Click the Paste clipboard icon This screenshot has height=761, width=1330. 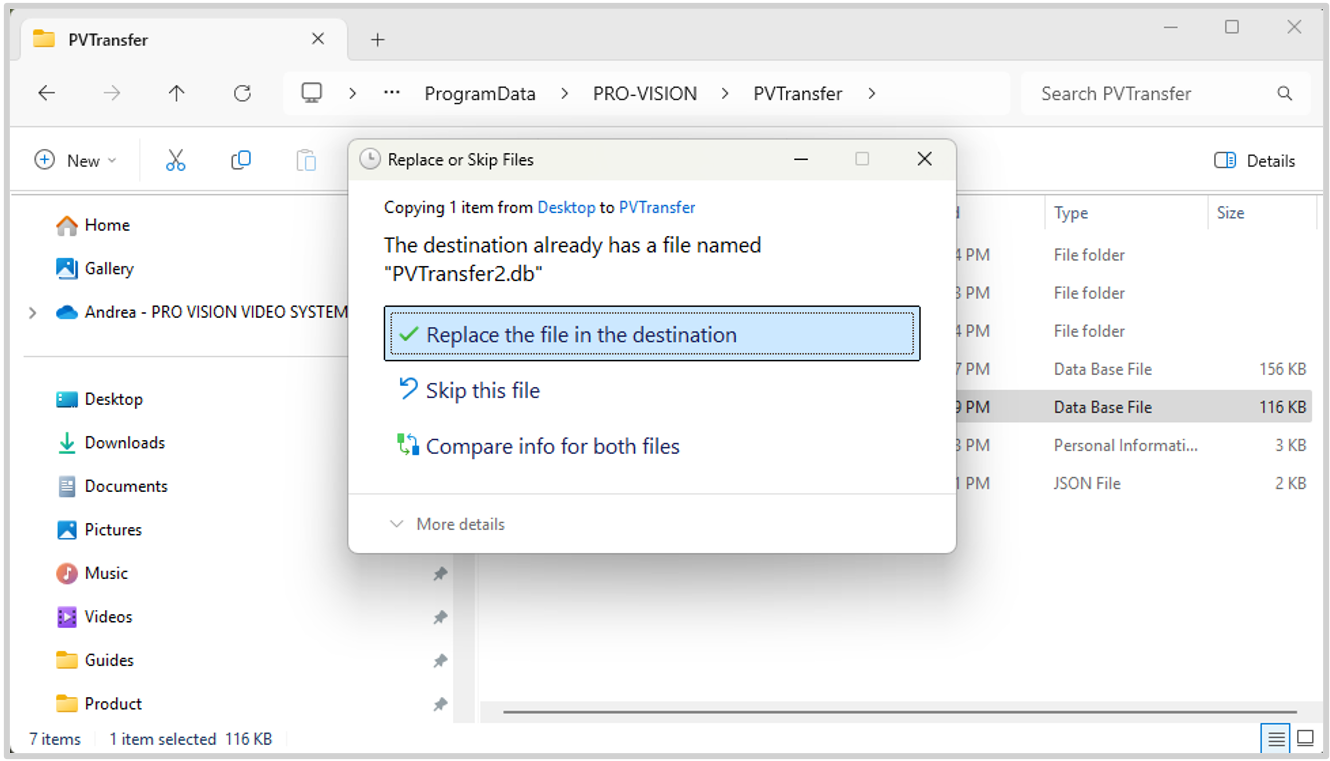(x=306, y=160)
